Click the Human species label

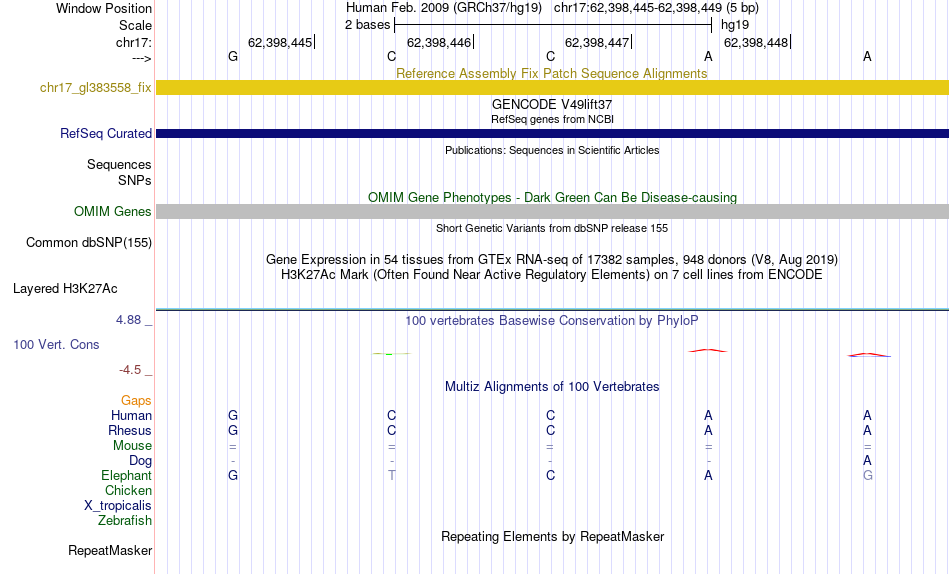pos(131,416)
